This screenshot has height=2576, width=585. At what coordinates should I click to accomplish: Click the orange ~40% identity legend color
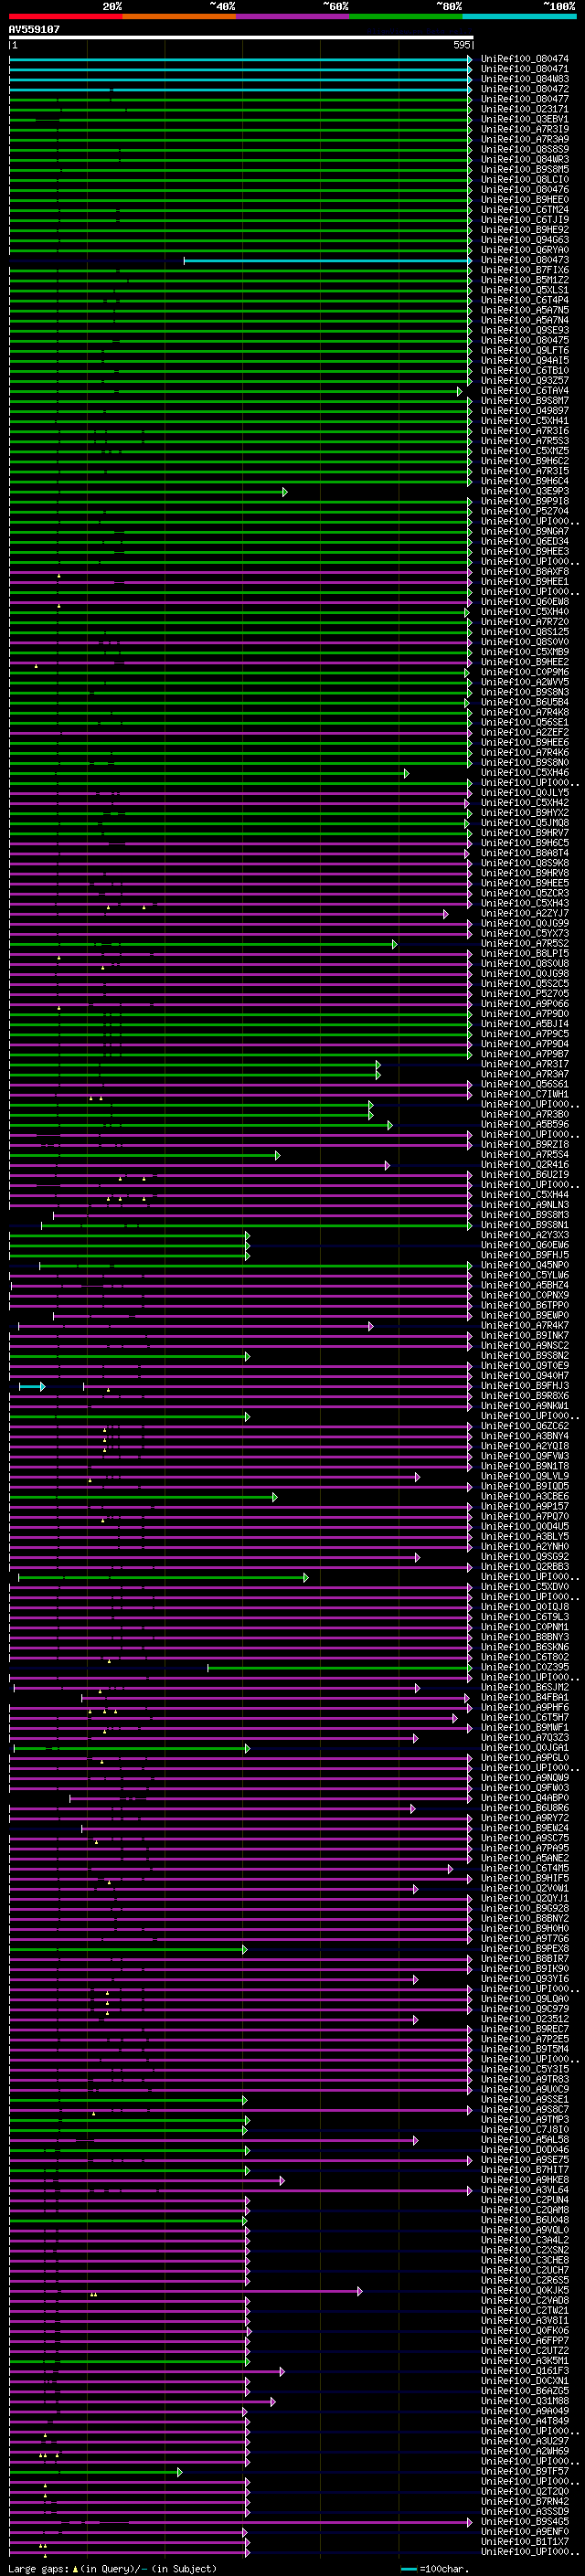180,16
